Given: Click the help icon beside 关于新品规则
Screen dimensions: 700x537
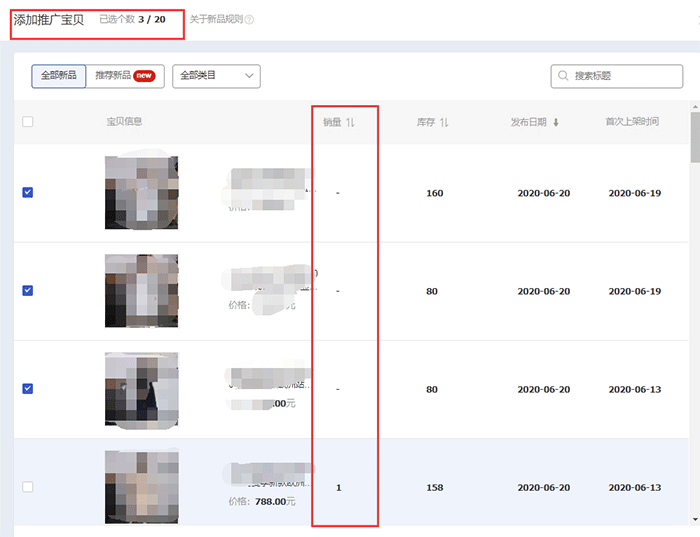Looking at the screenshot, I should [250, 19].
